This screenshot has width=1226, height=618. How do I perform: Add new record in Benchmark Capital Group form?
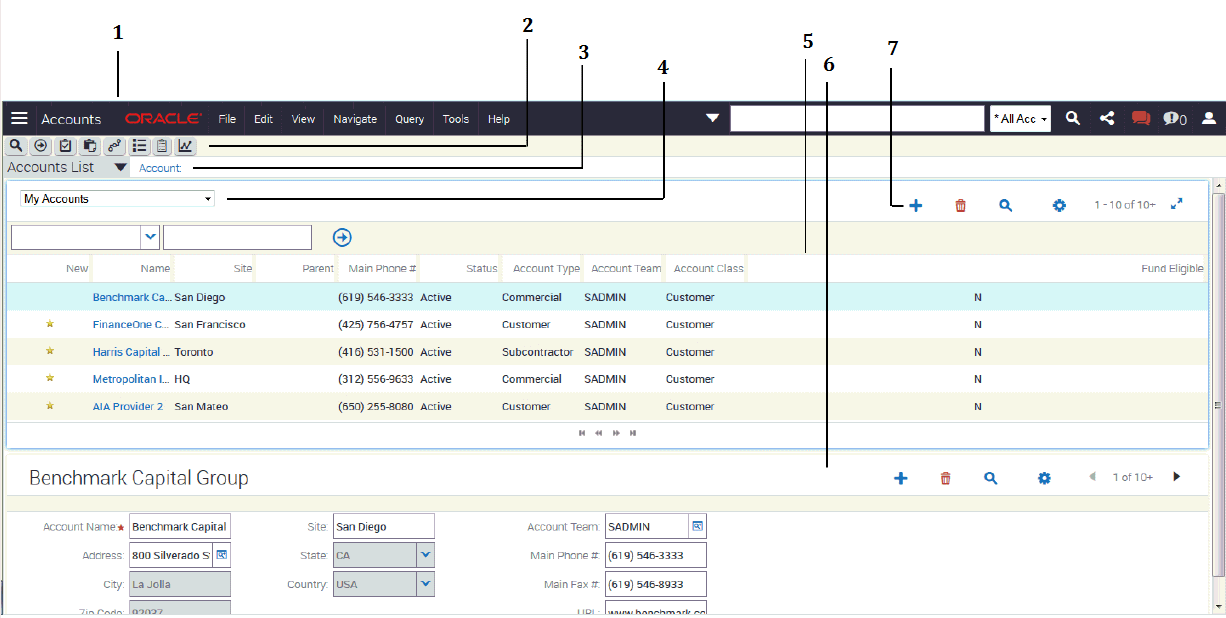pos(901,478)
